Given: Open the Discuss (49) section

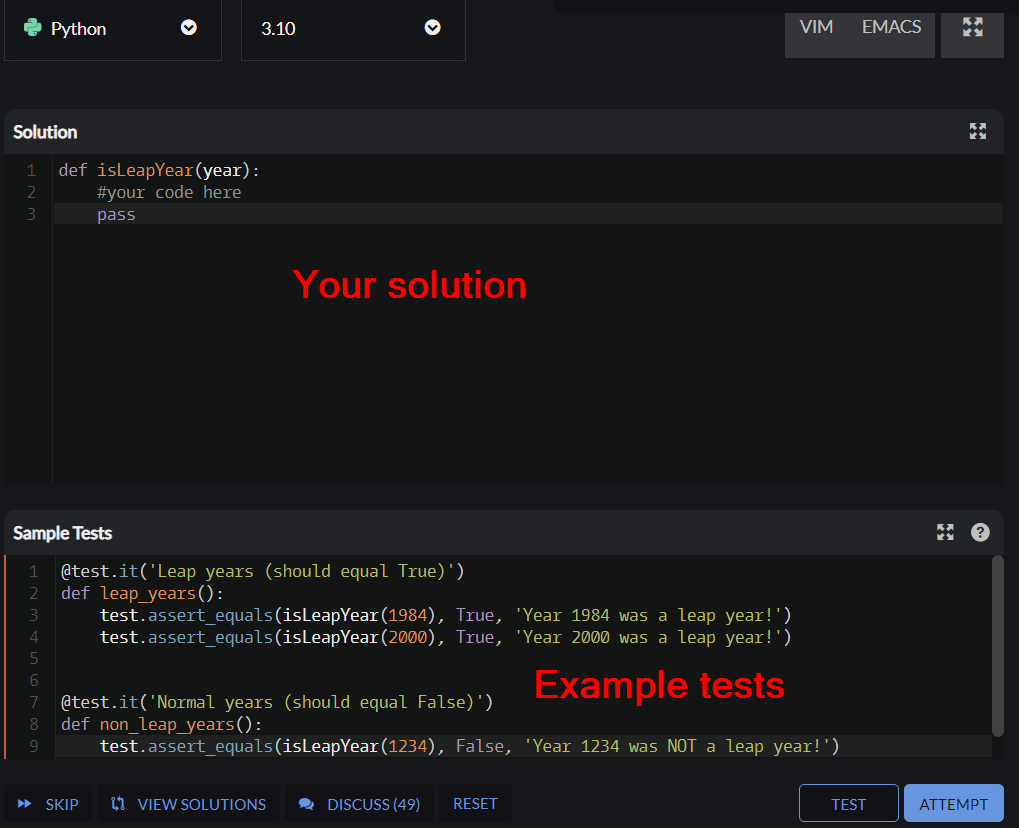Looking at the screenshot, I should coord(360,803).
